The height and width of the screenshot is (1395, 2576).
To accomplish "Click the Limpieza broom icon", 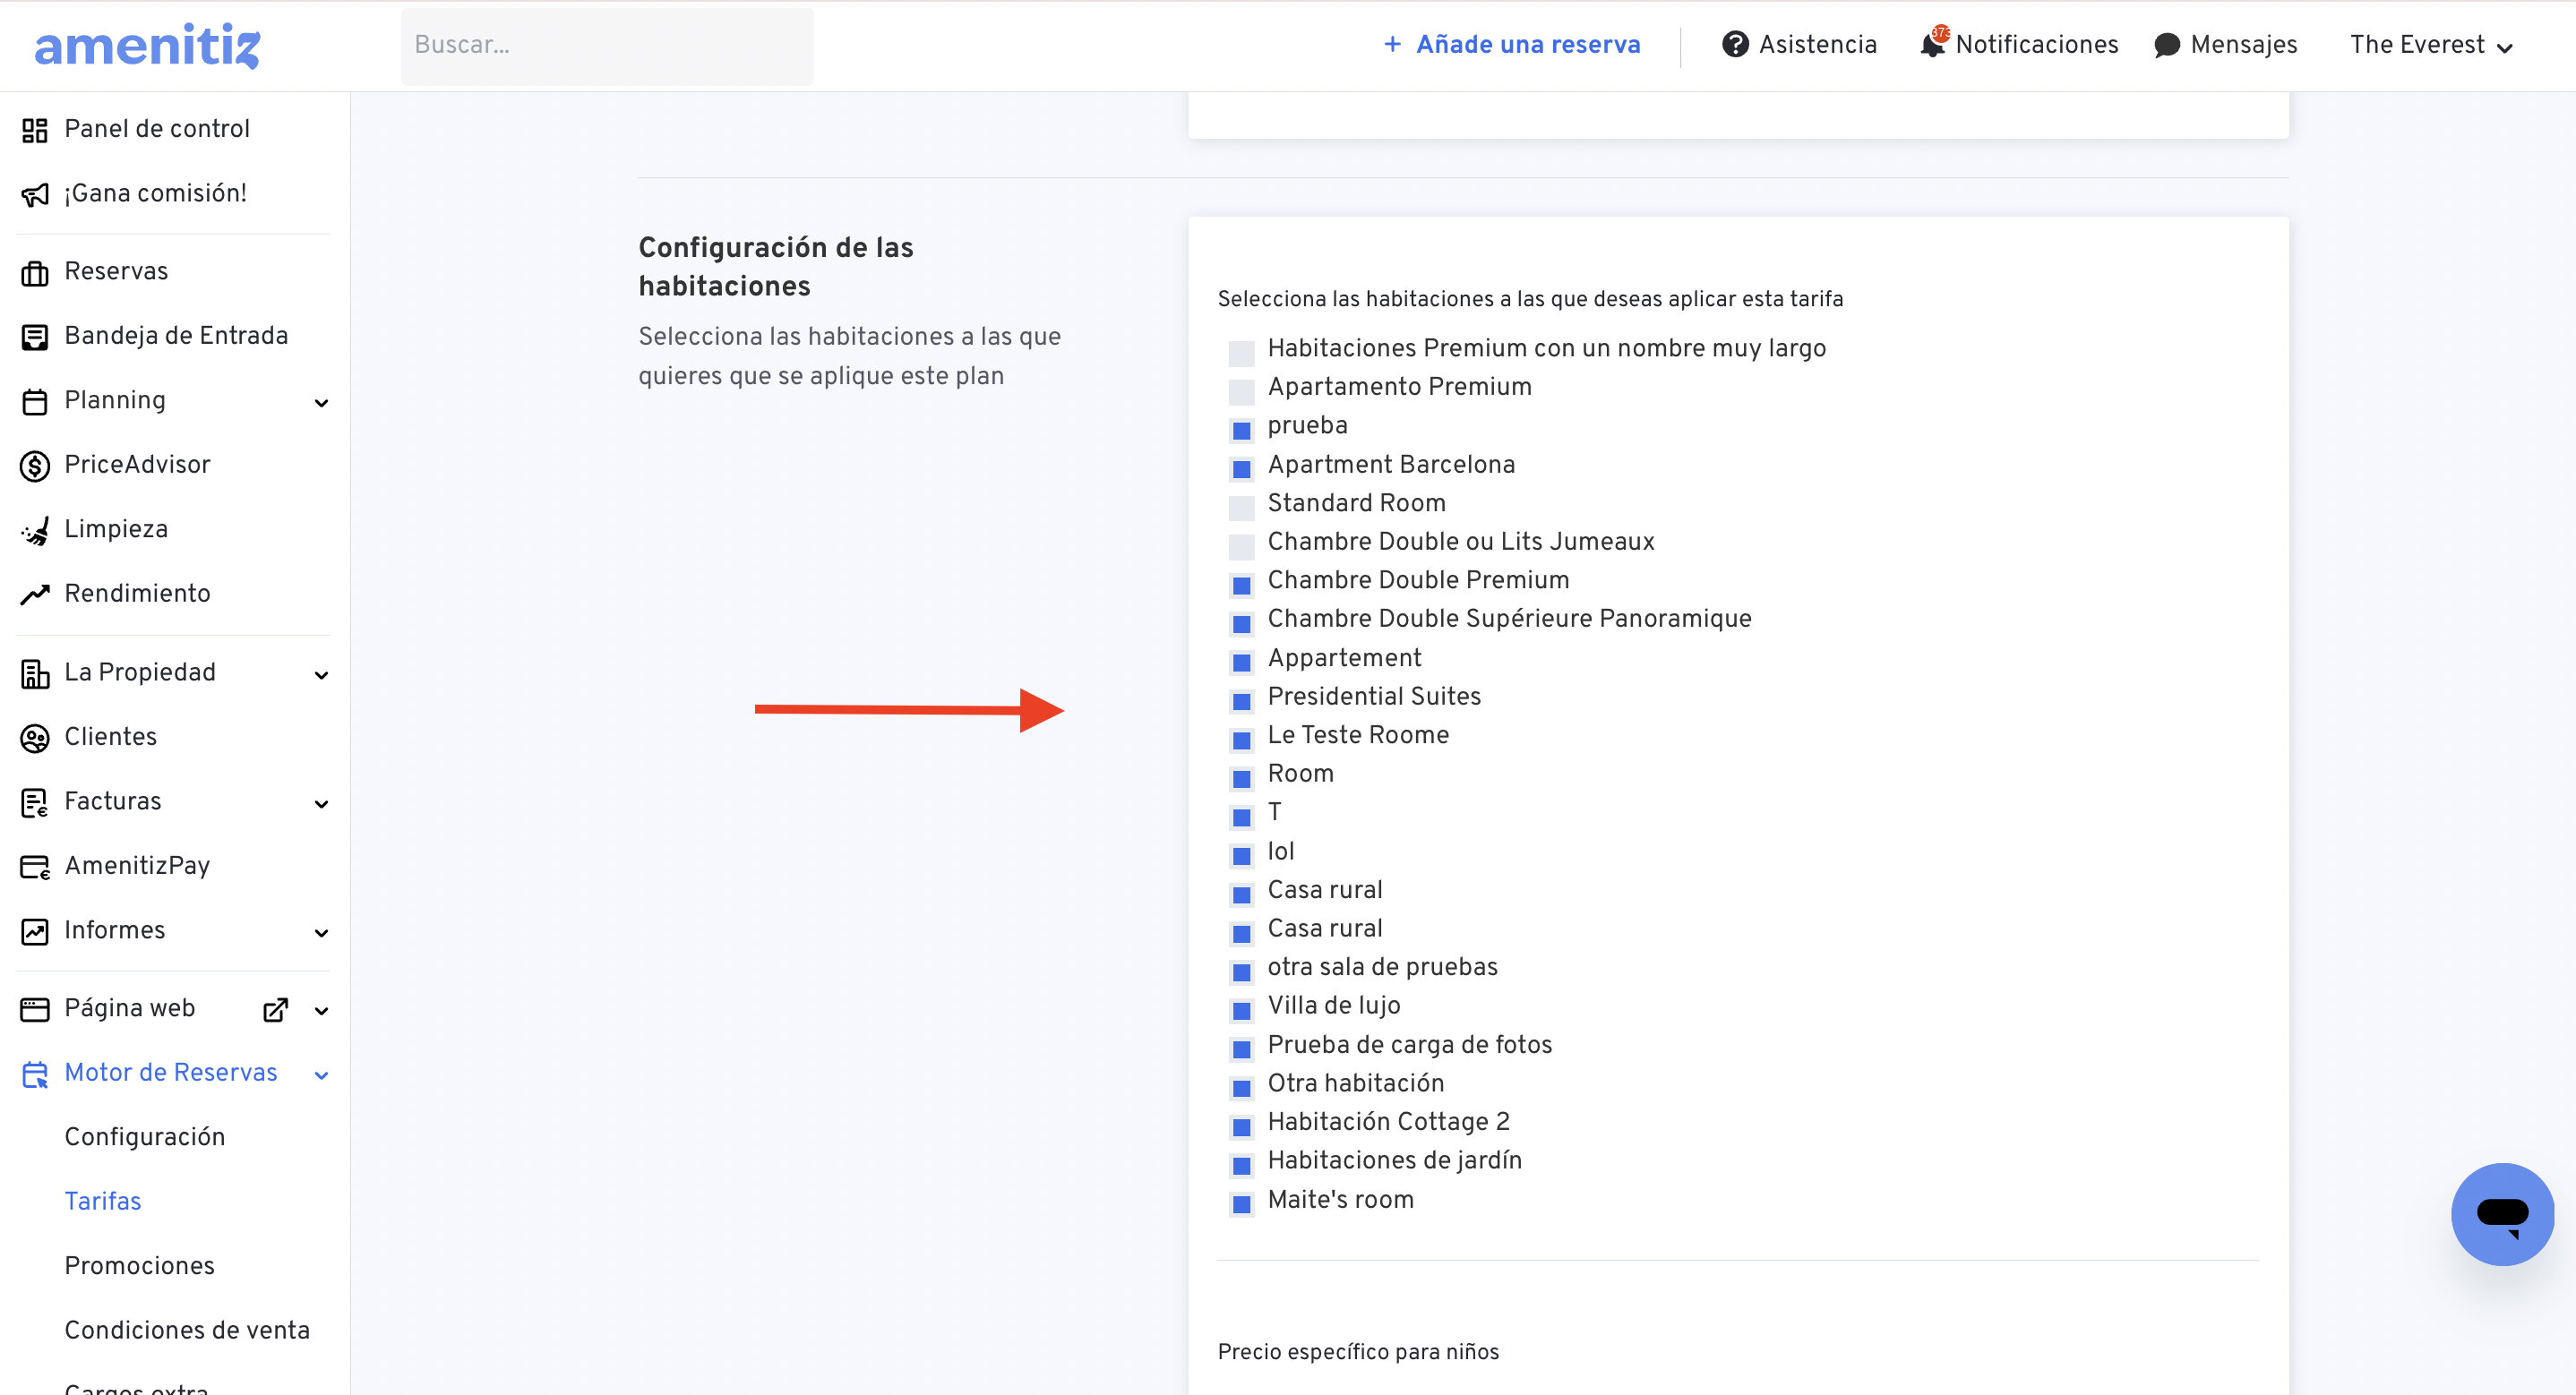I will click(x=35, y=530).
